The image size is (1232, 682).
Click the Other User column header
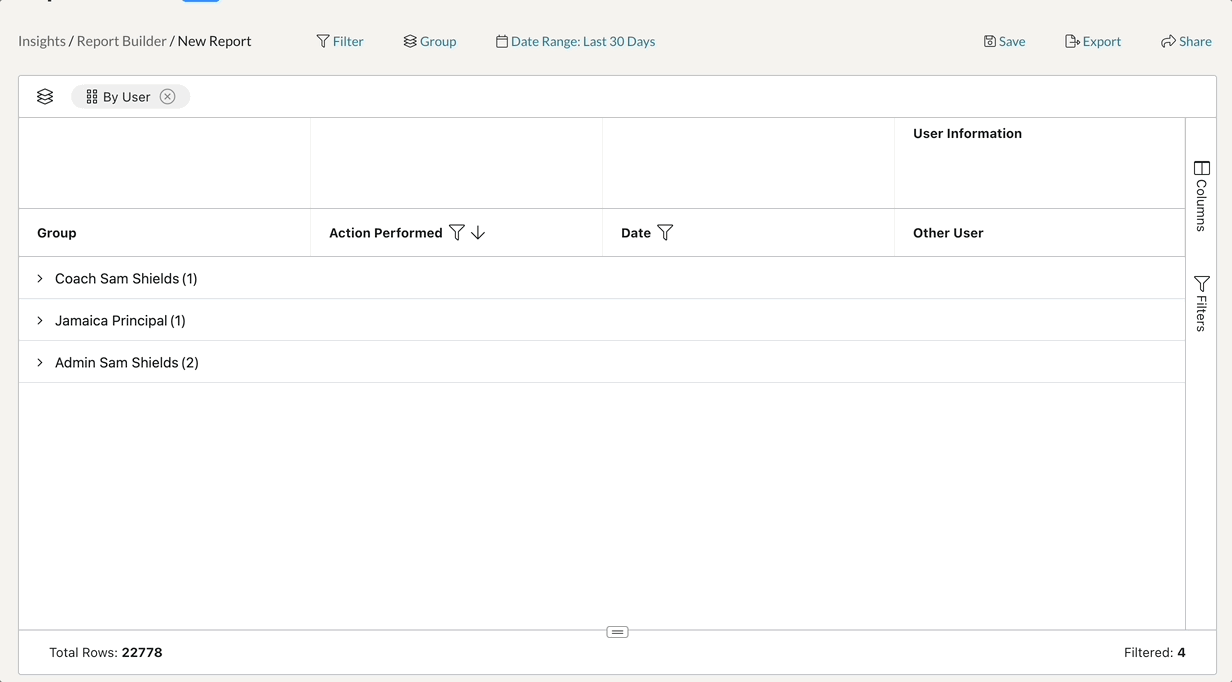(948, 233)
